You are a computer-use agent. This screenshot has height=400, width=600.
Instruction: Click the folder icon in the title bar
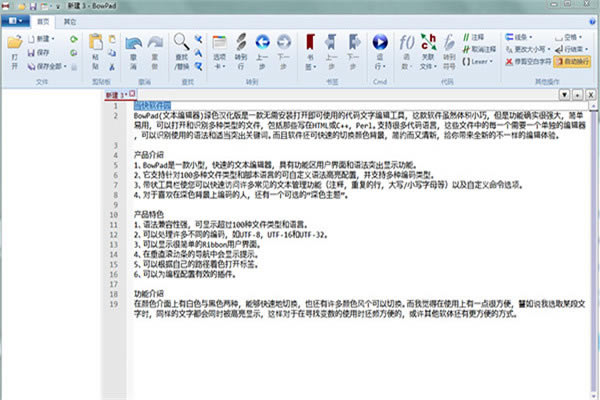pos(22,6)
